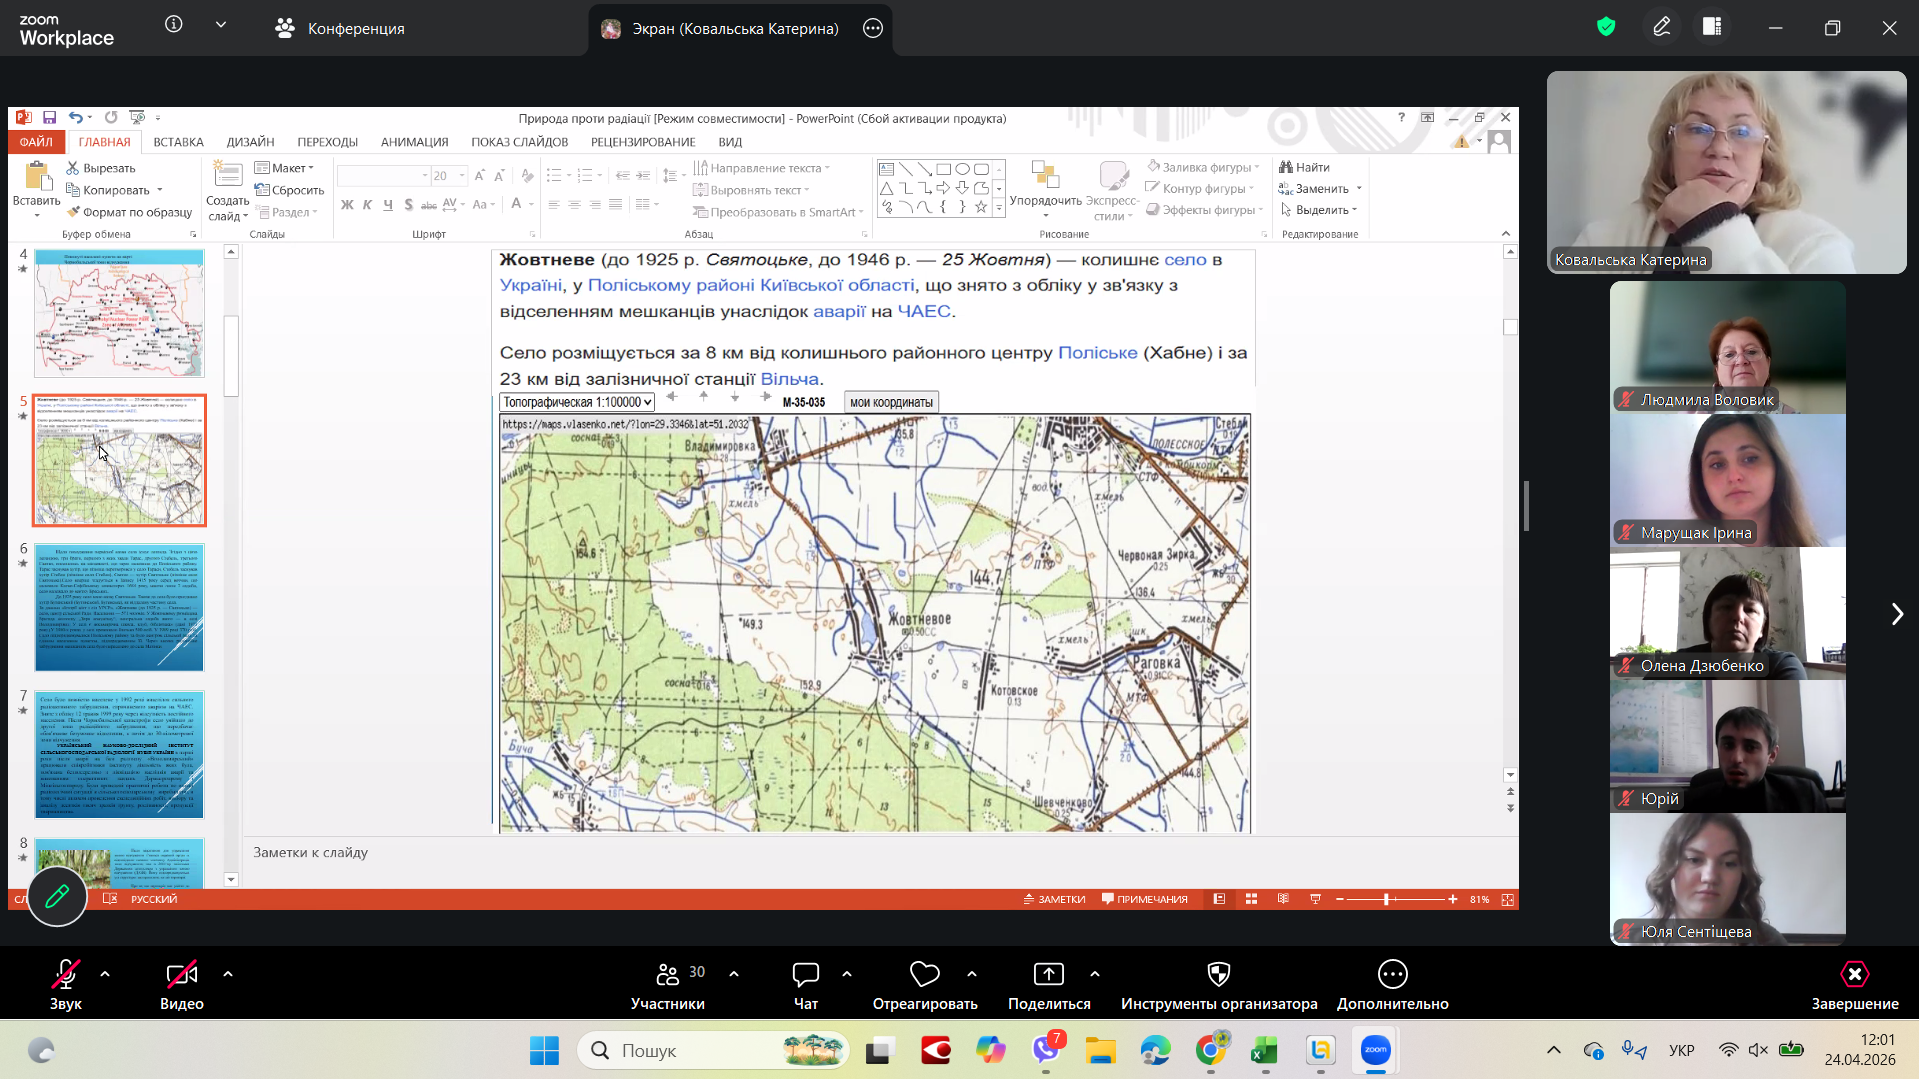Click the End meeting button
Viewport: 1919px width, 1079px height.
coord(1854,975)
